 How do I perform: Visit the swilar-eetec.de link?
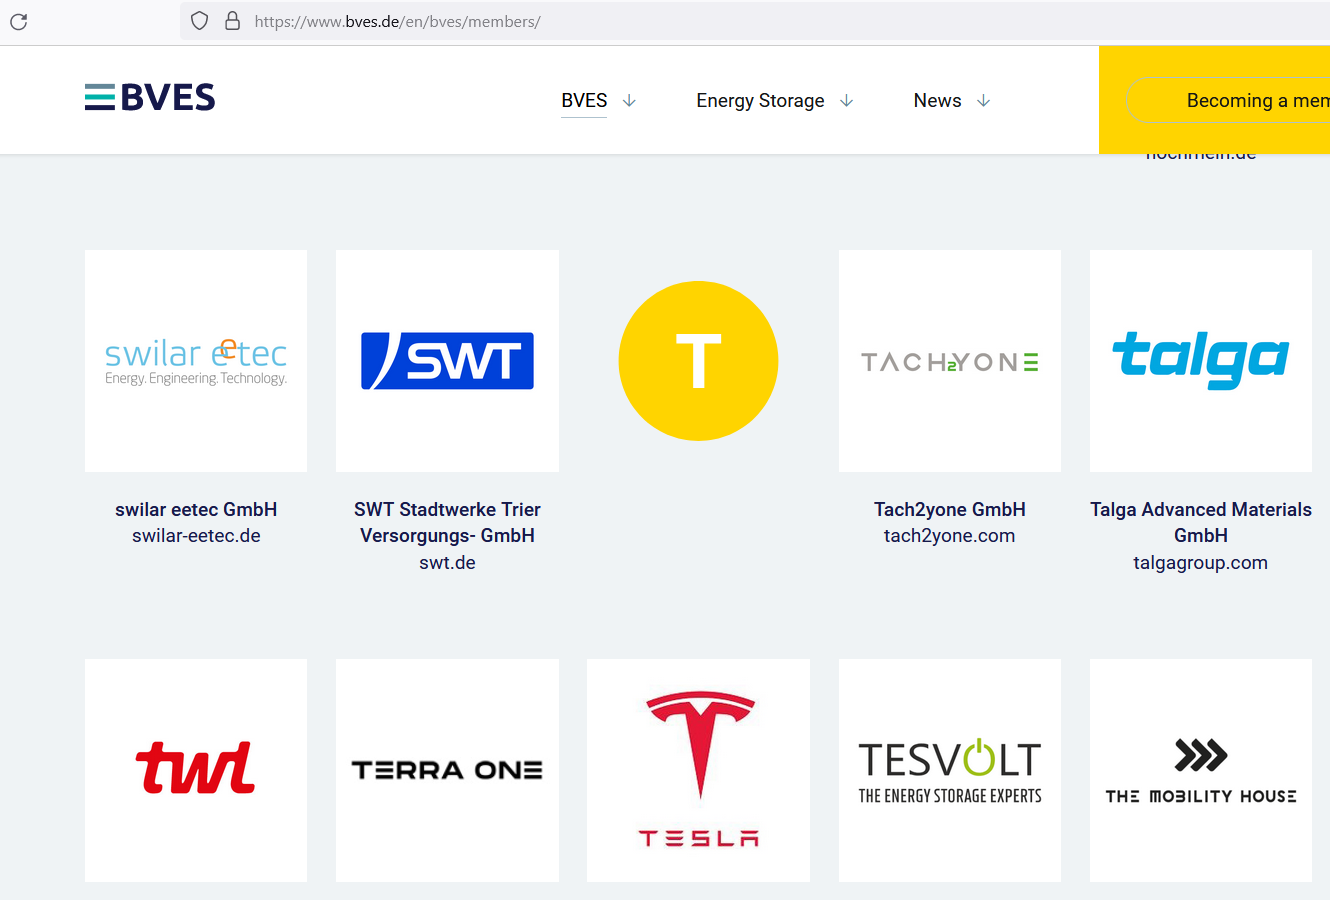196,536
